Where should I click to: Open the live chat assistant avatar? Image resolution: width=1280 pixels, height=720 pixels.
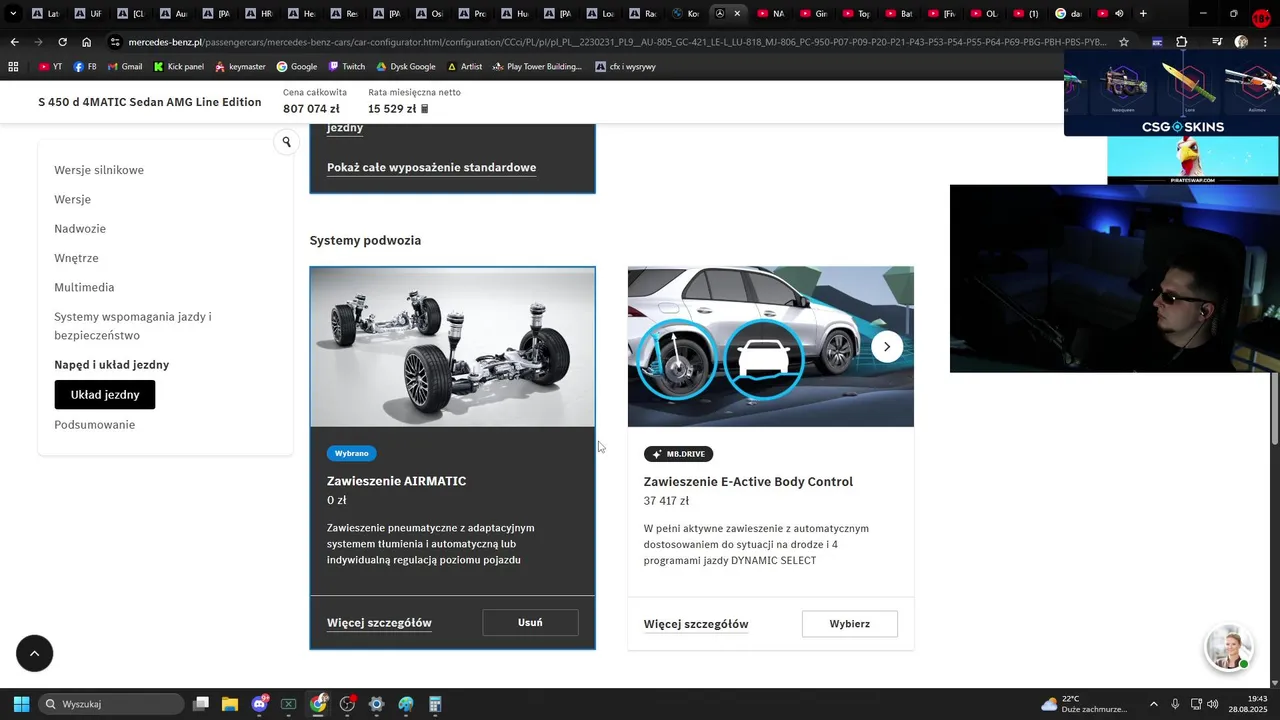click(1228, 648)
